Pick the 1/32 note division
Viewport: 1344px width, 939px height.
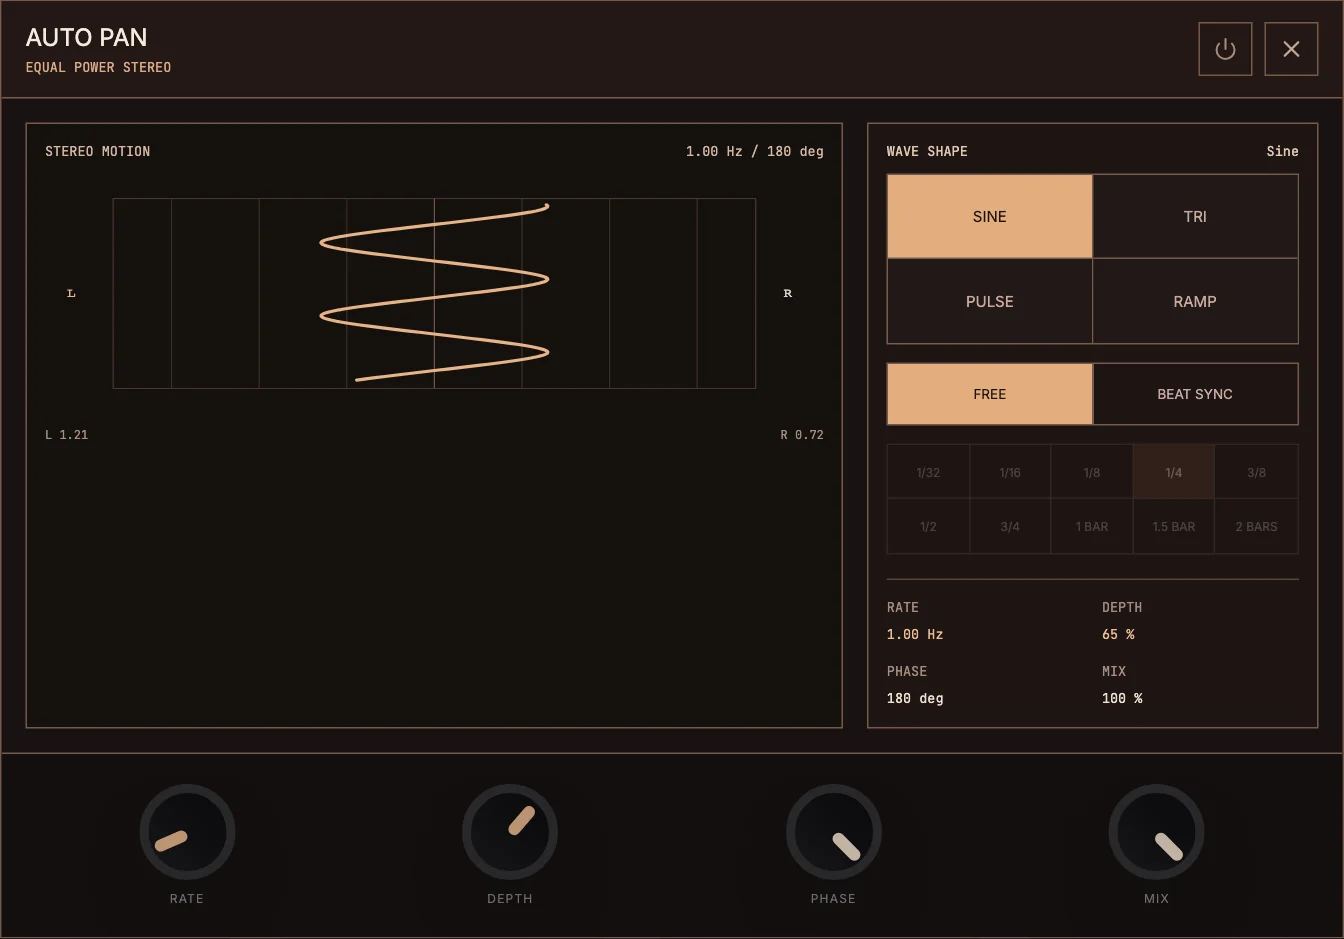[x=928, y=472]
